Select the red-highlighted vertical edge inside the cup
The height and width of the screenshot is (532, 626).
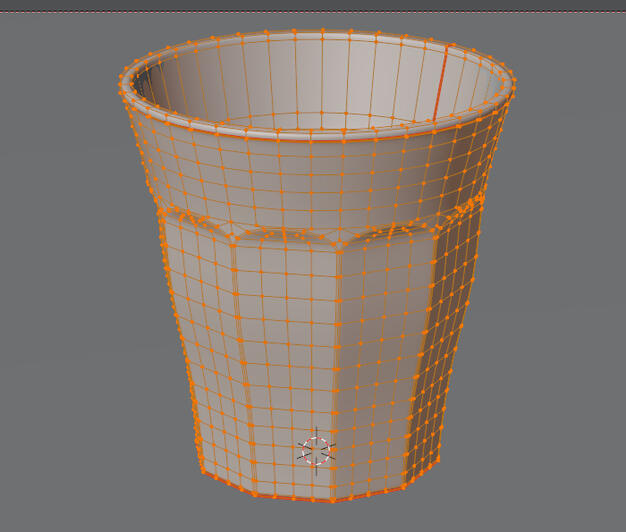440,83
